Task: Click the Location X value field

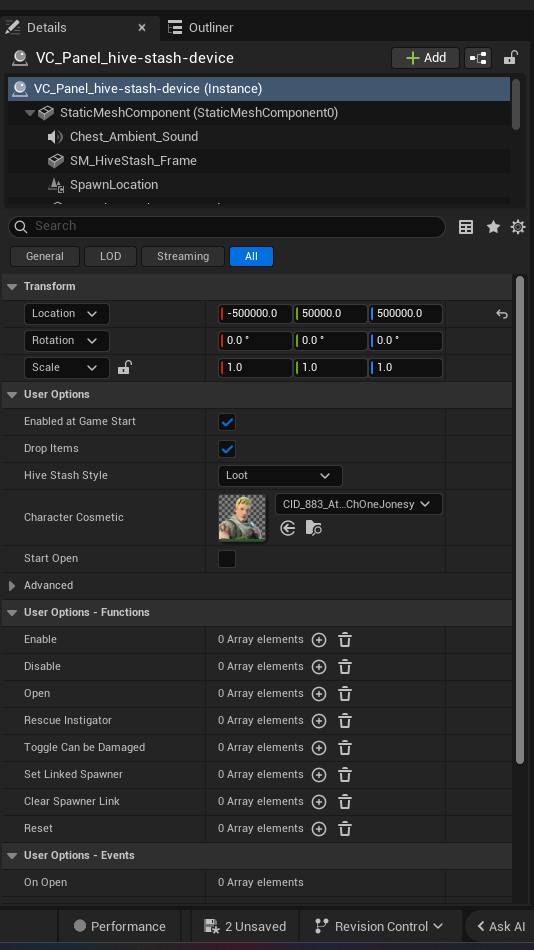Action: [x=255, y=314]
